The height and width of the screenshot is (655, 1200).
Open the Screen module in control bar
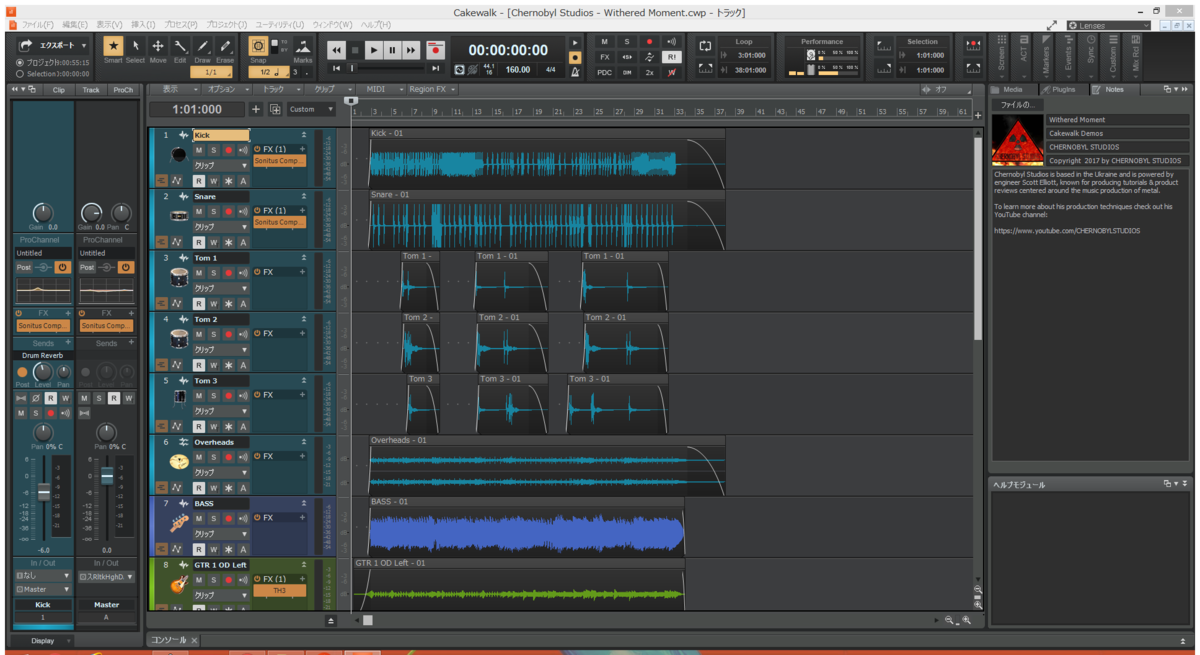(1002, 56)
